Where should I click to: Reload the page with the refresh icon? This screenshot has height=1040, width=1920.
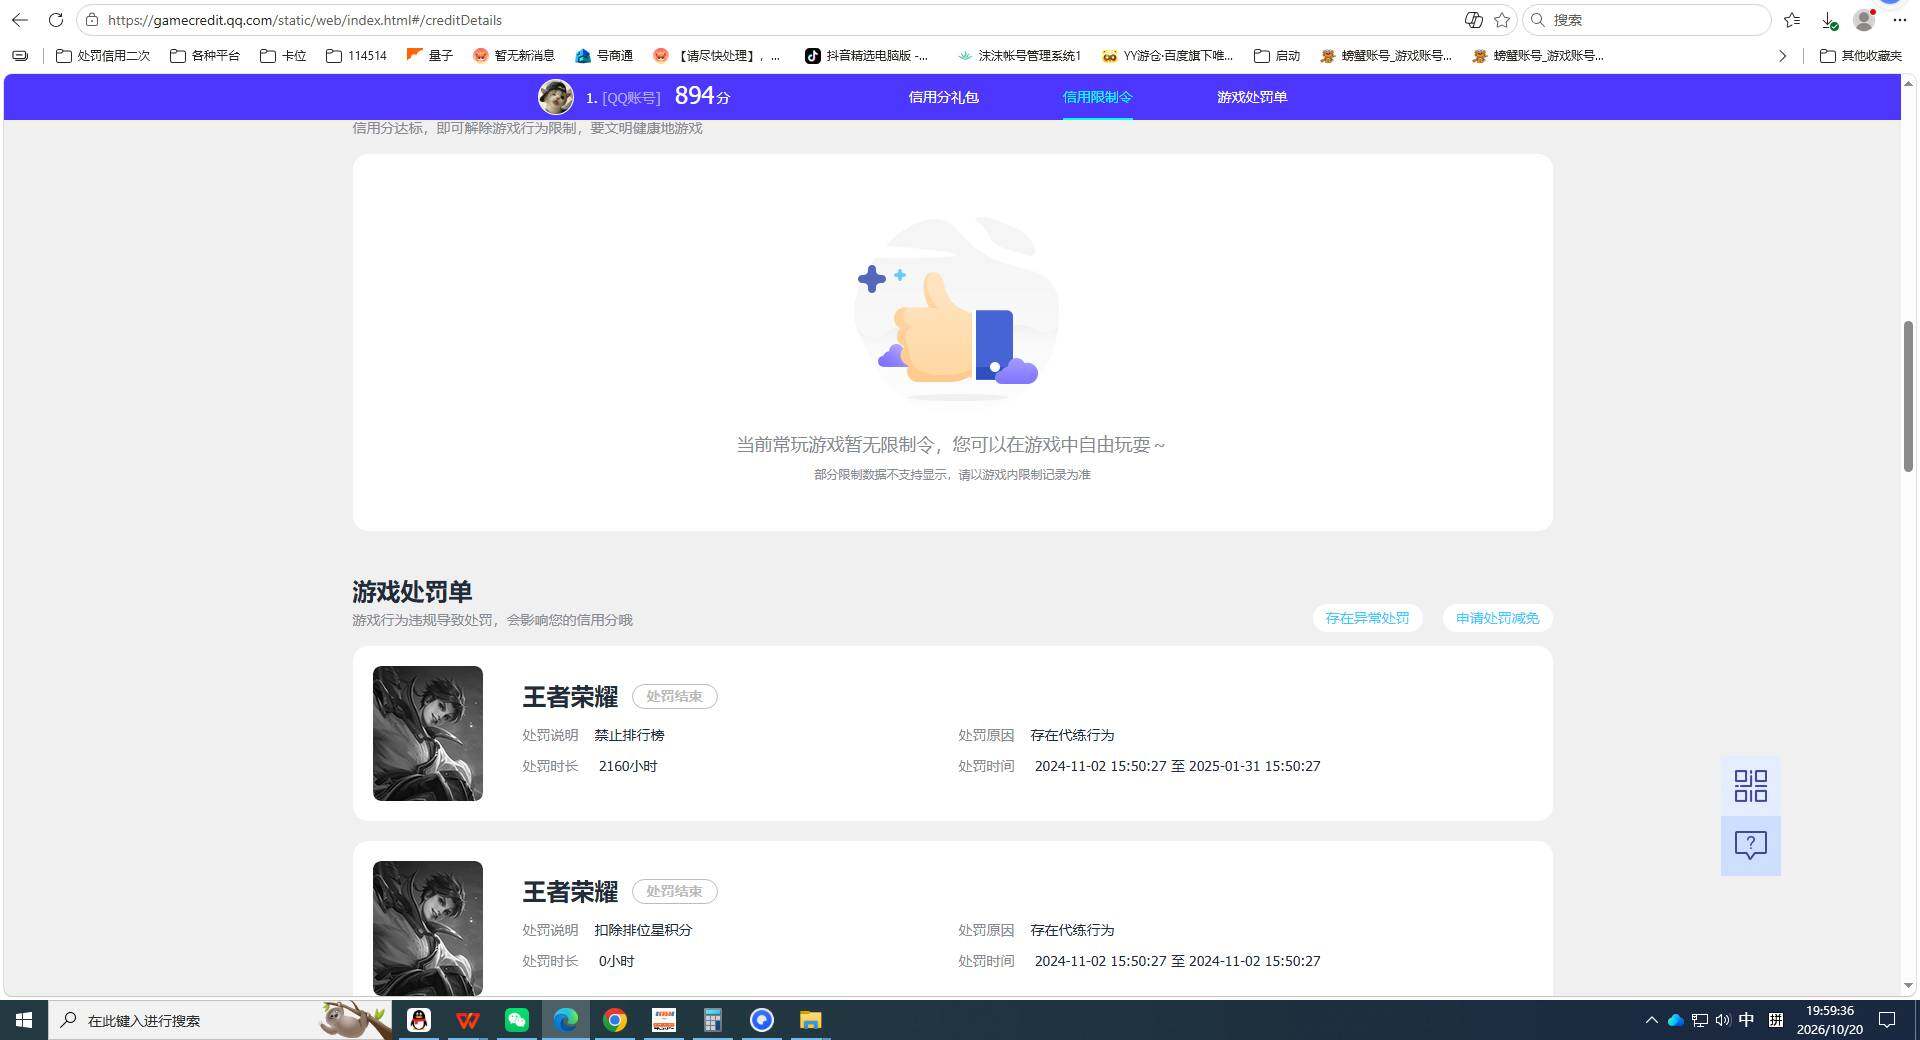pos(56,20)
